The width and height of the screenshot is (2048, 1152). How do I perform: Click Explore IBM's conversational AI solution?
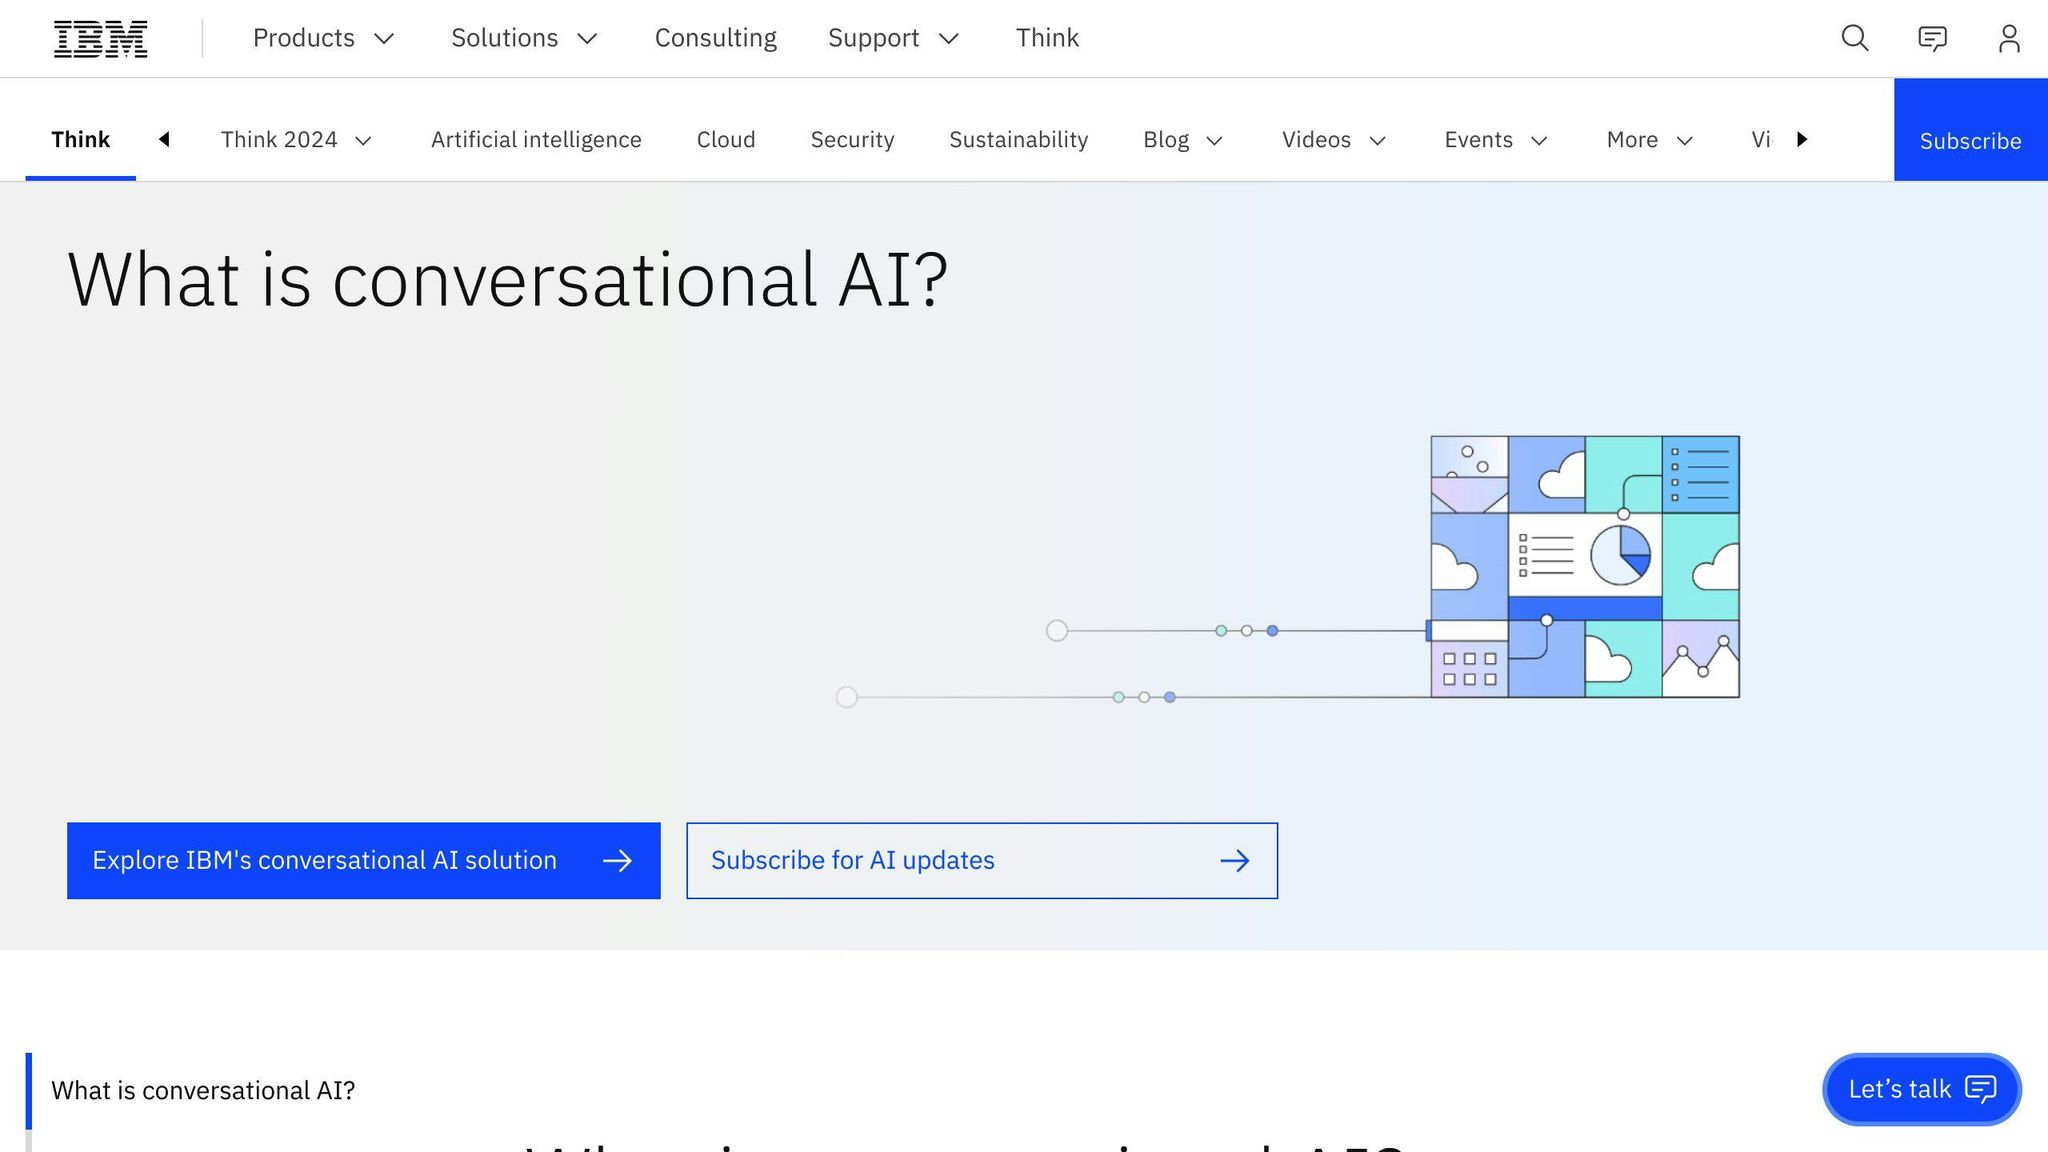(363, 860)
